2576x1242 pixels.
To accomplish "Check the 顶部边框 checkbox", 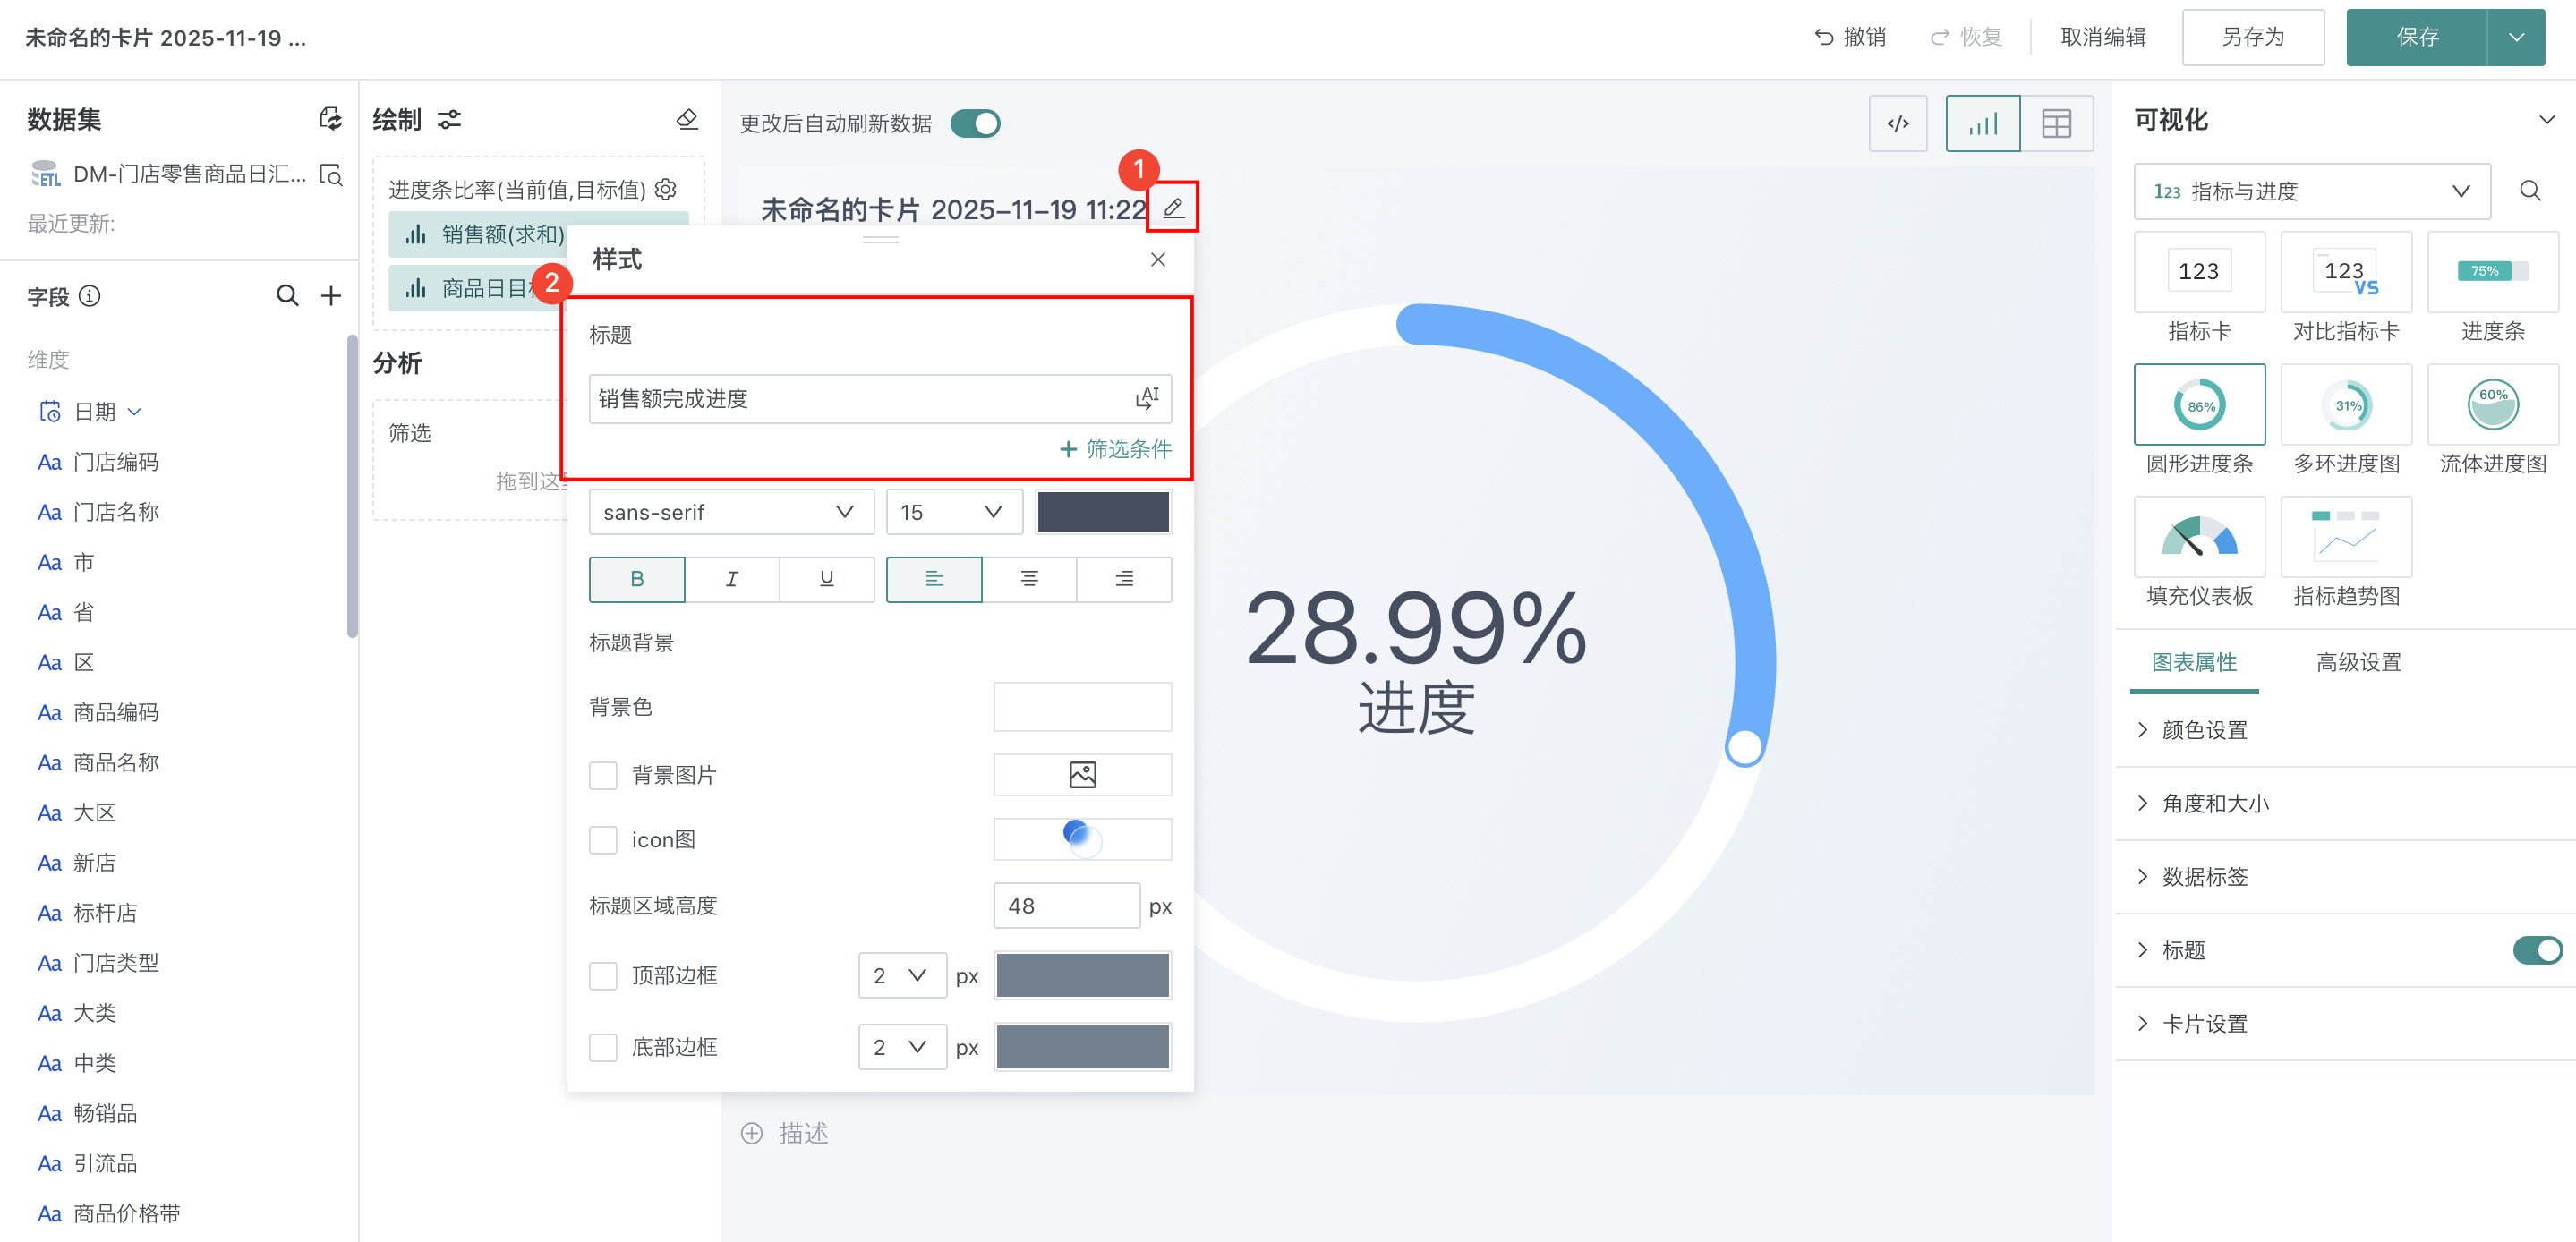I will (x=603, y=975).
